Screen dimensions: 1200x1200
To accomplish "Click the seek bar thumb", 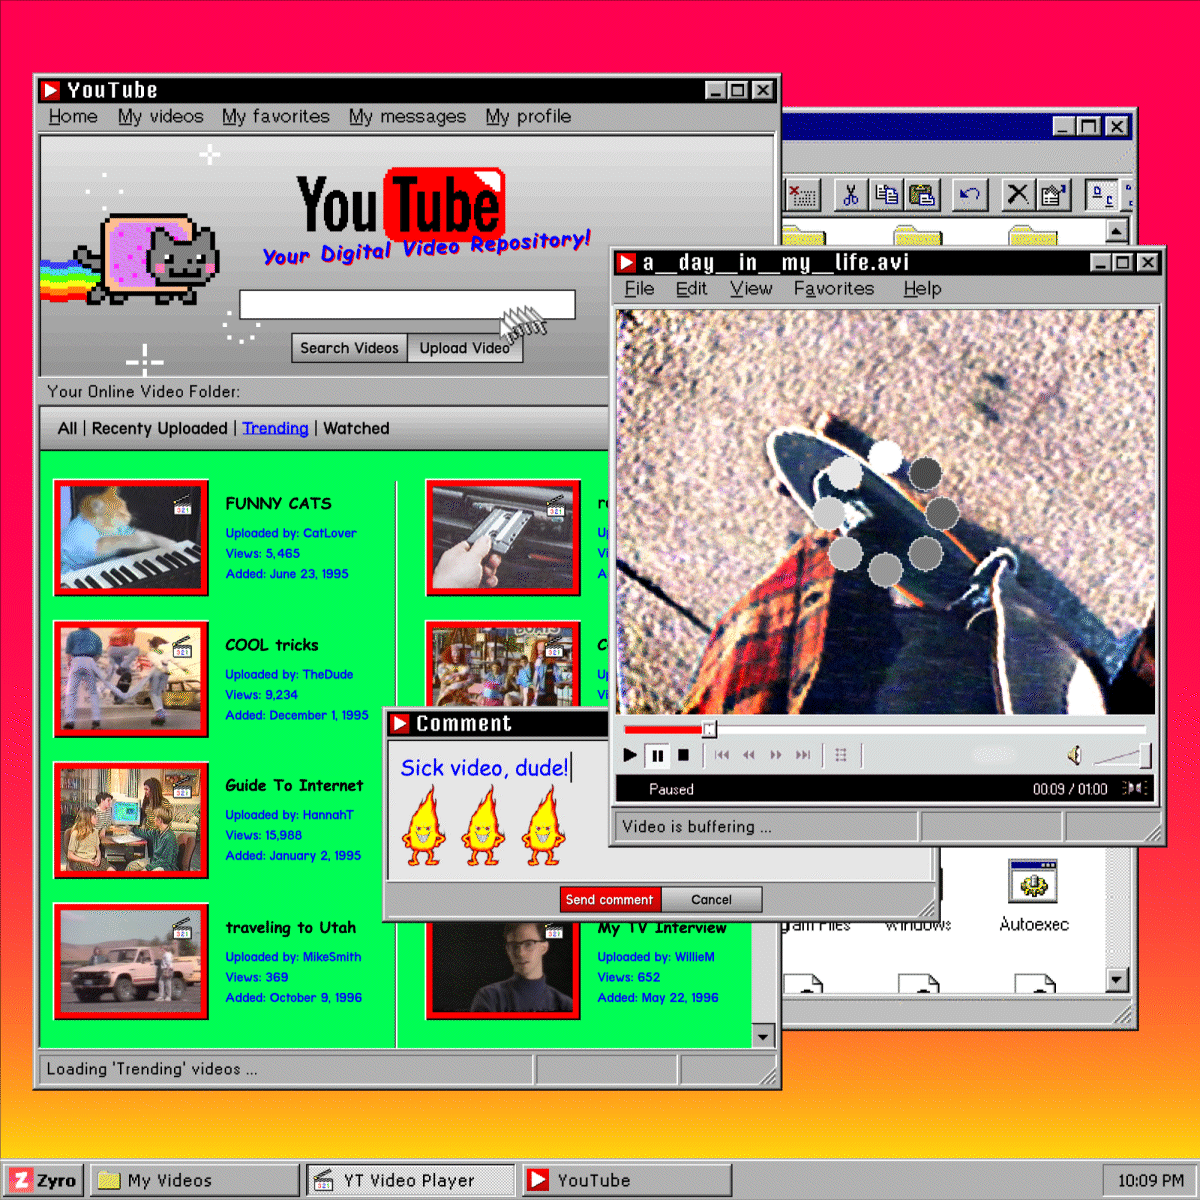I will tap(709, 729).
